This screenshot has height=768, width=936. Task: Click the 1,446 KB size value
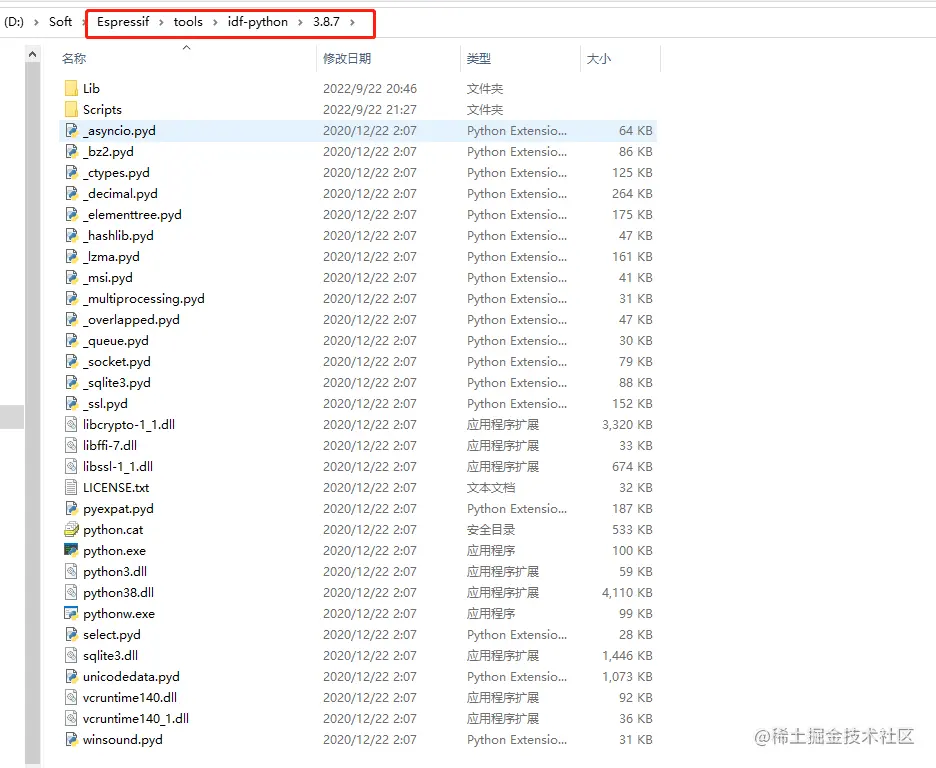627,655
